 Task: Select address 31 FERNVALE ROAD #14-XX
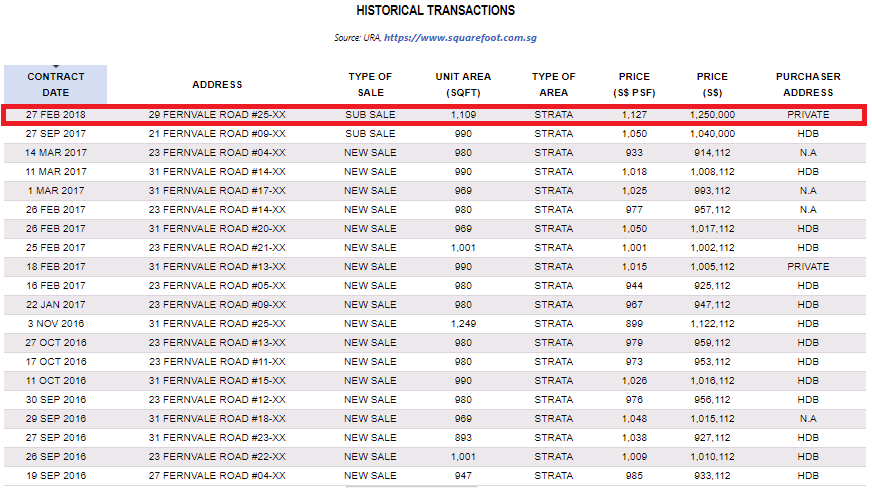217,172
